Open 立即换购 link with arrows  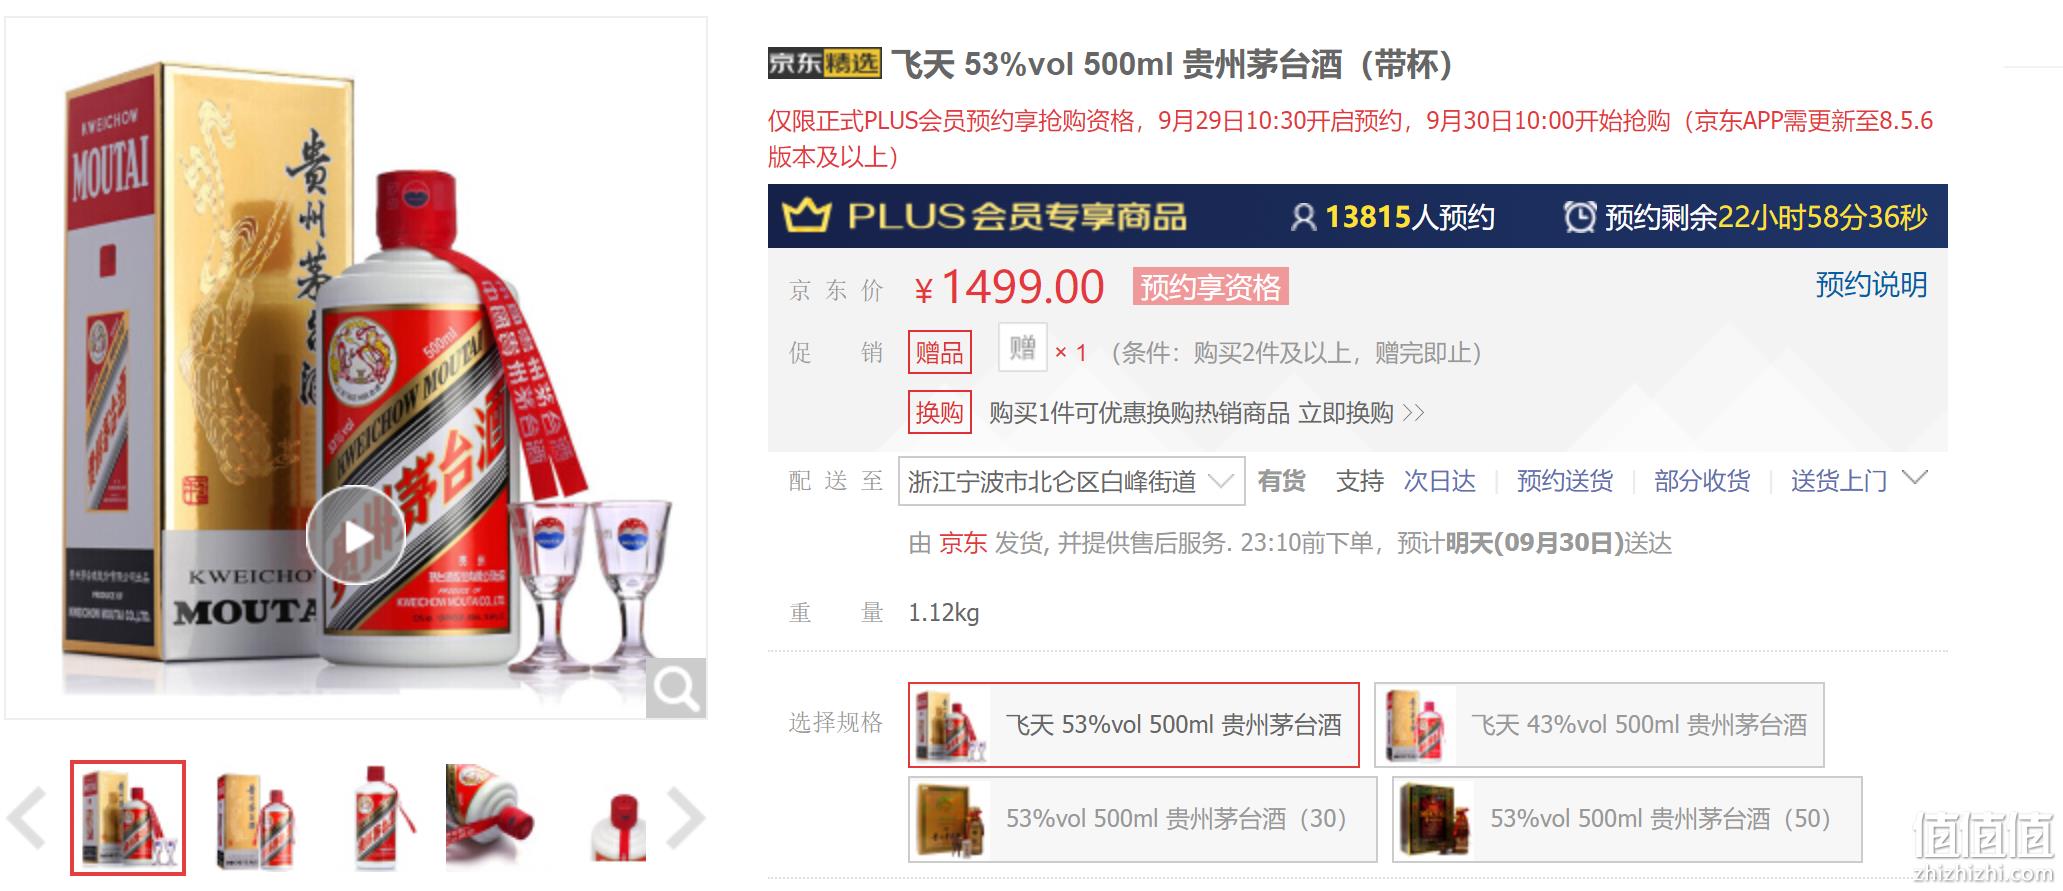point(1361,413)
